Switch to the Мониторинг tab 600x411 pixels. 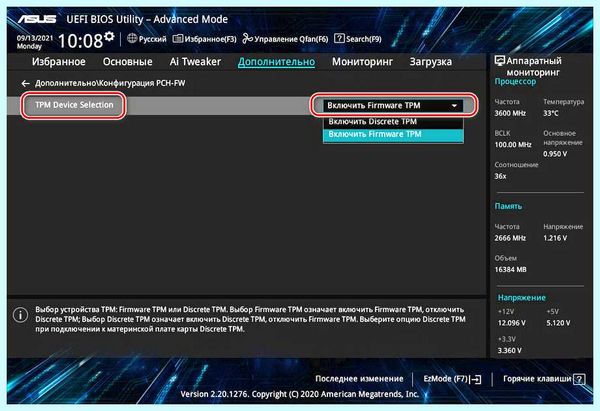tap(362, 62)
